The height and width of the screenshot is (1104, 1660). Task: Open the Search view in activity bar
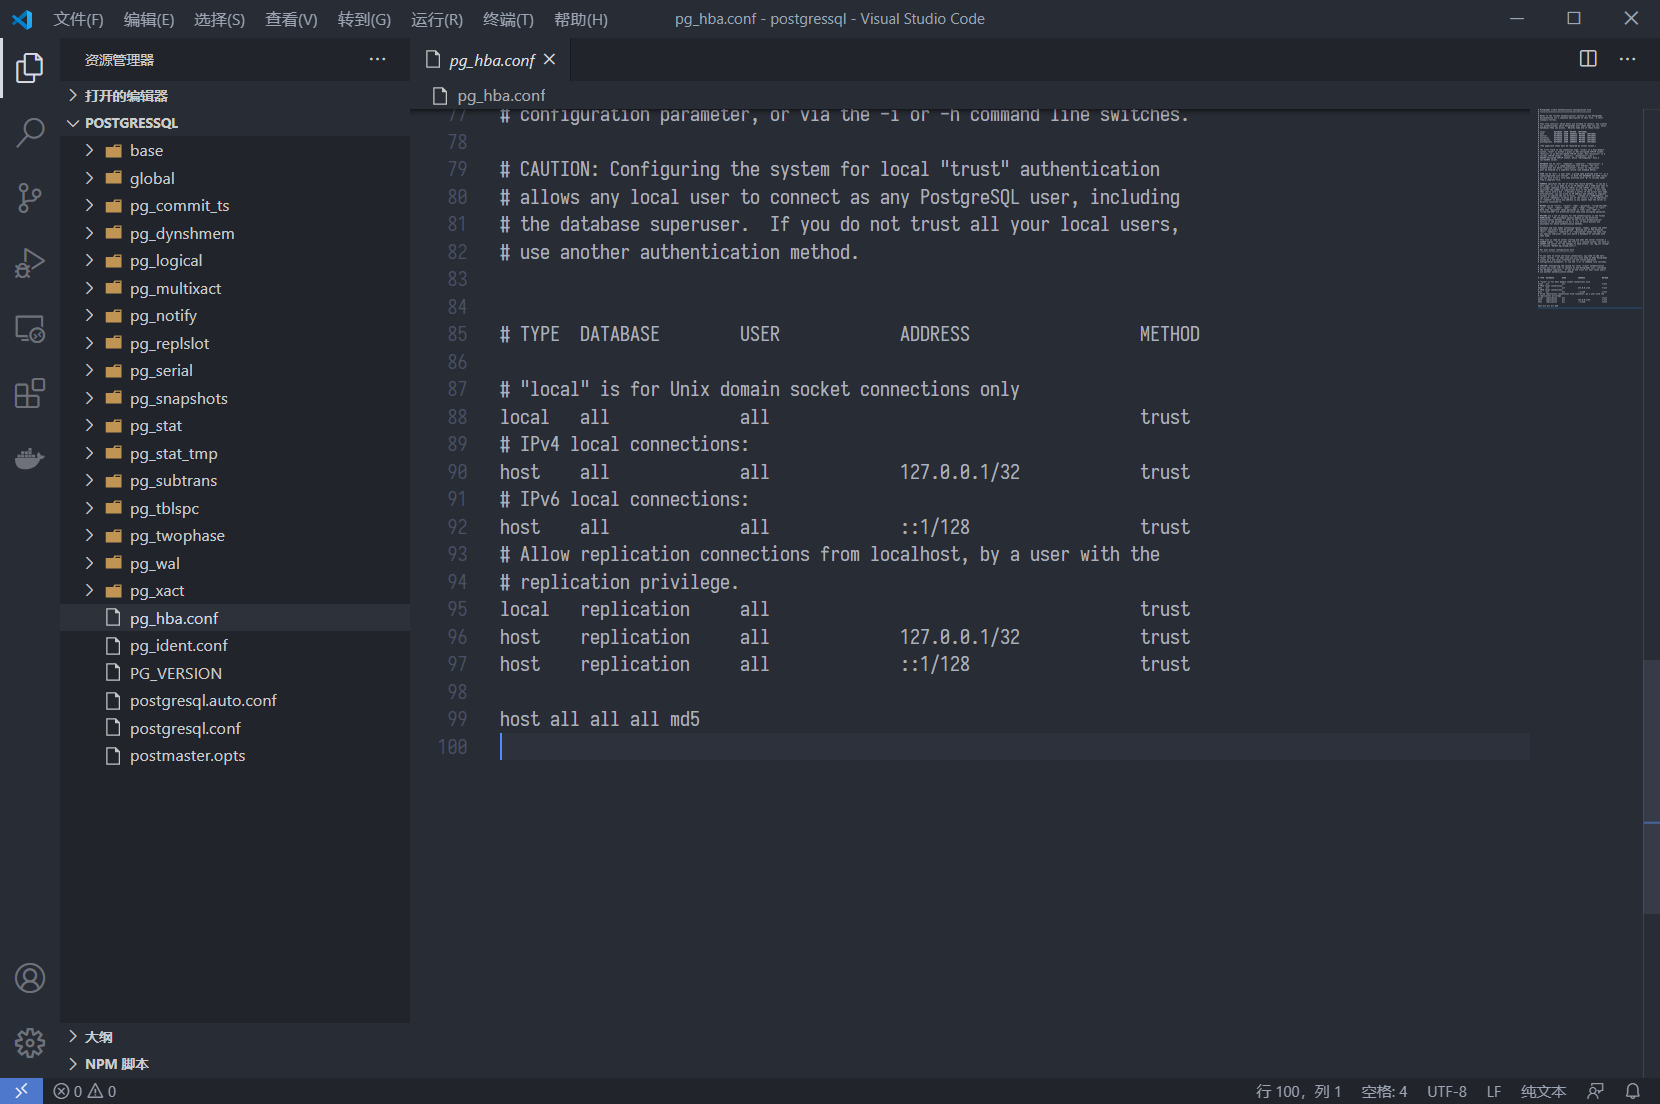[x=30, y=132]
